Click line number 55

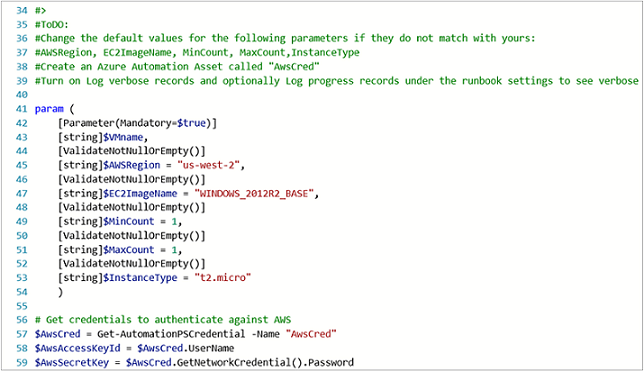point(22,306)
